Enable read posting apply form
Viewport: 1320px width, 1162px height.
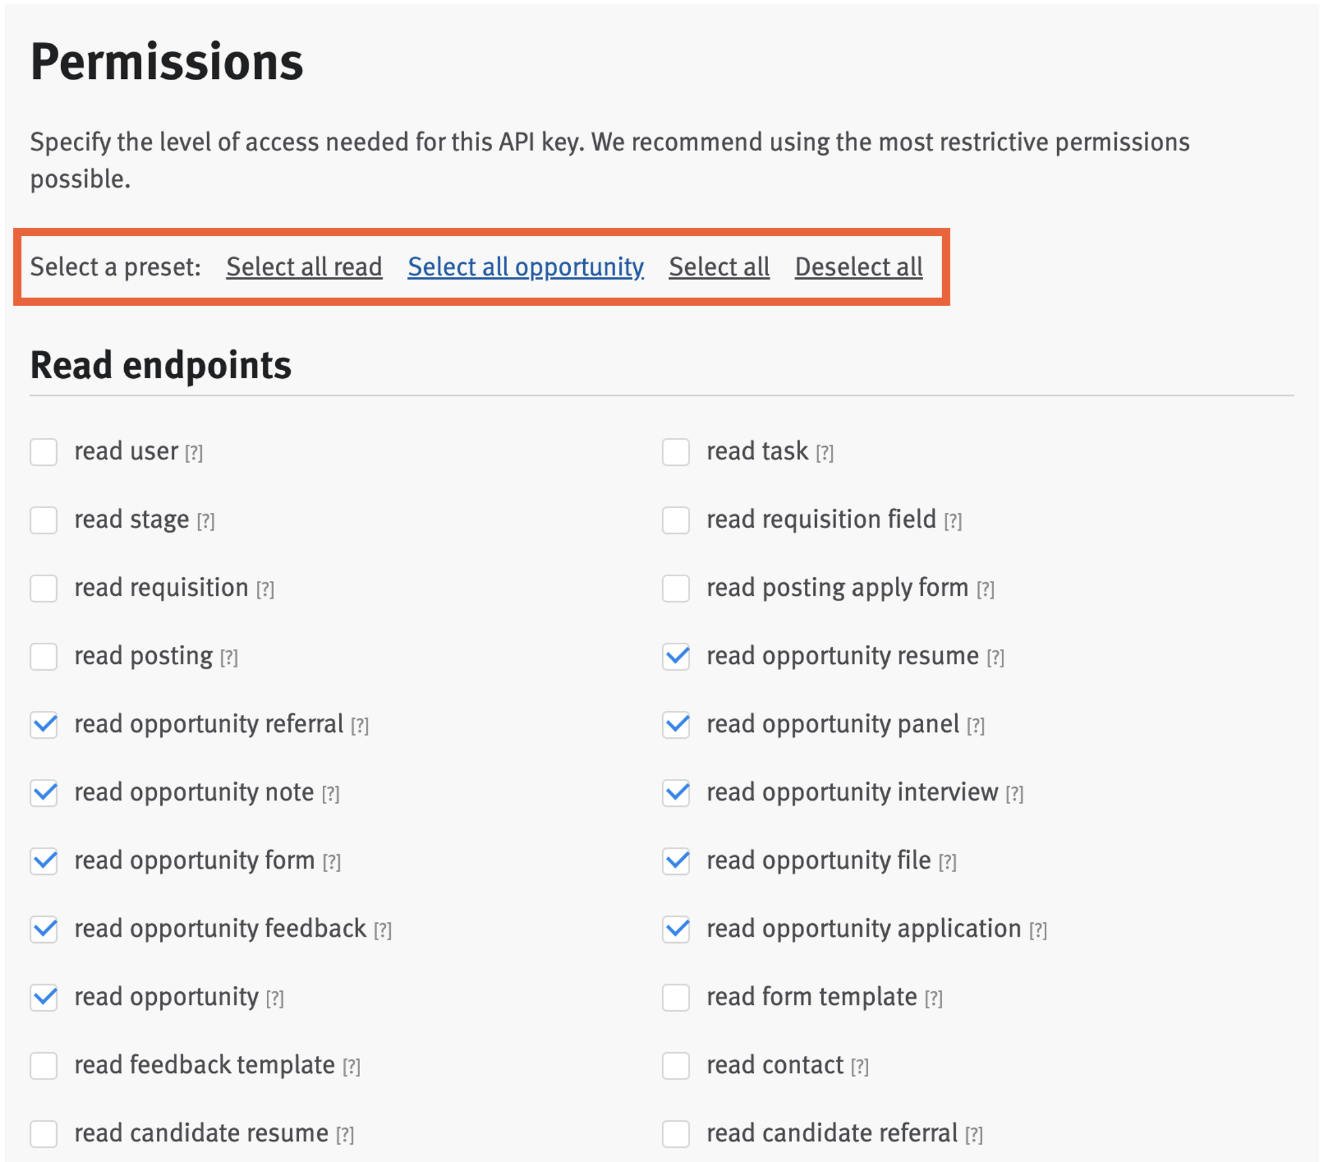(675, 588)
